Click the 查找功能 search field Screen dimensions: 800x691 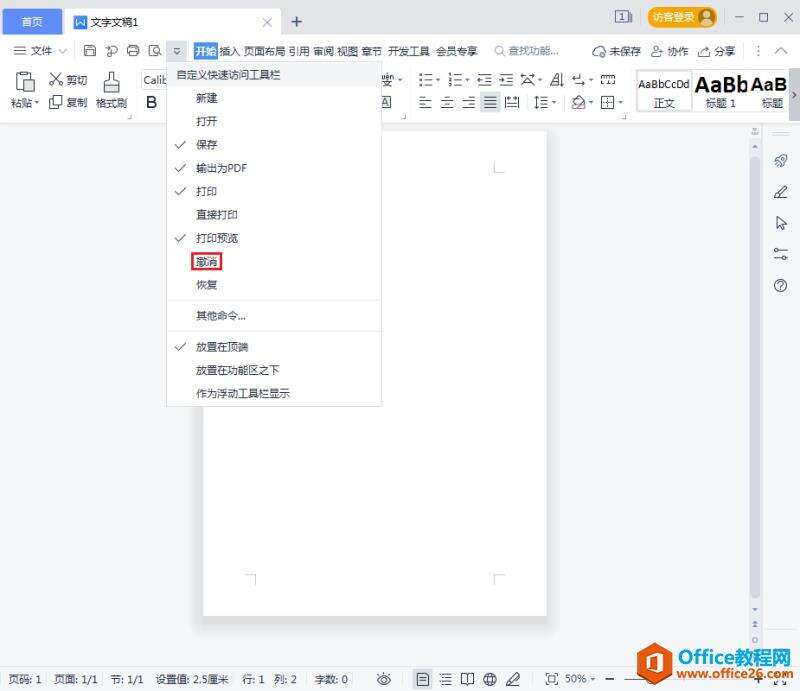(x=528, y=51)
